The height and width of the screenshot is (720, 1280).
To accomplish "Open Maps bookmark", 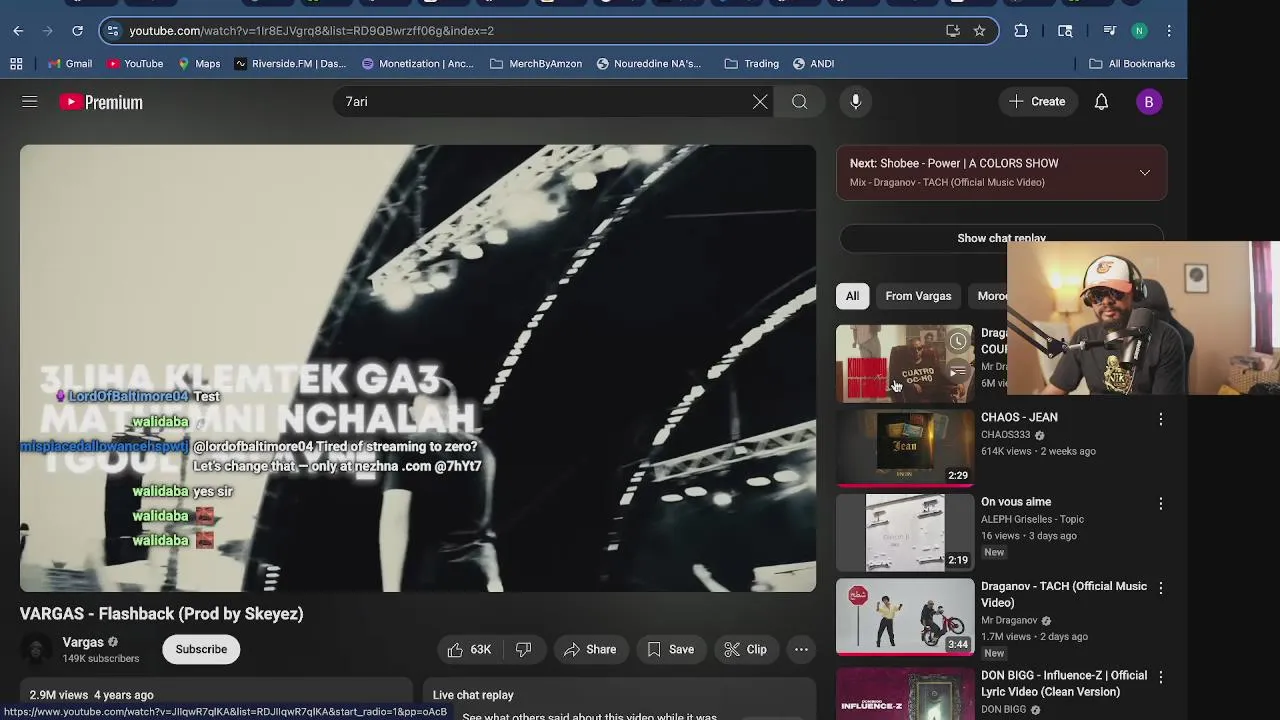I will pos(198,64).
